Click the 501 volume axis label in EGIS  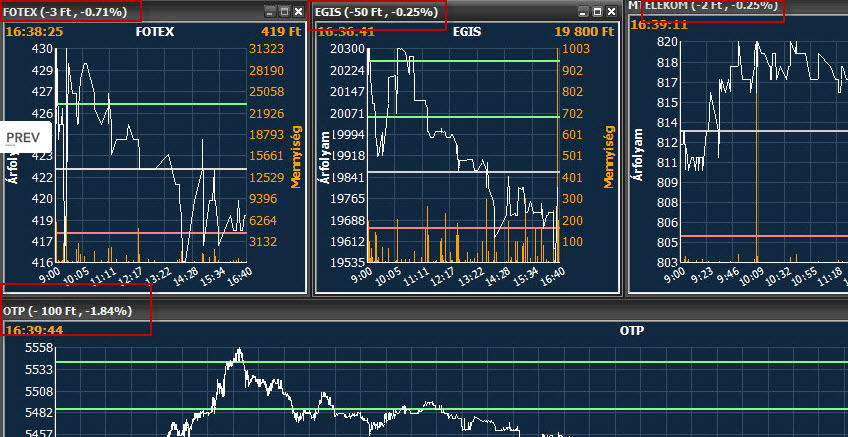573,156
